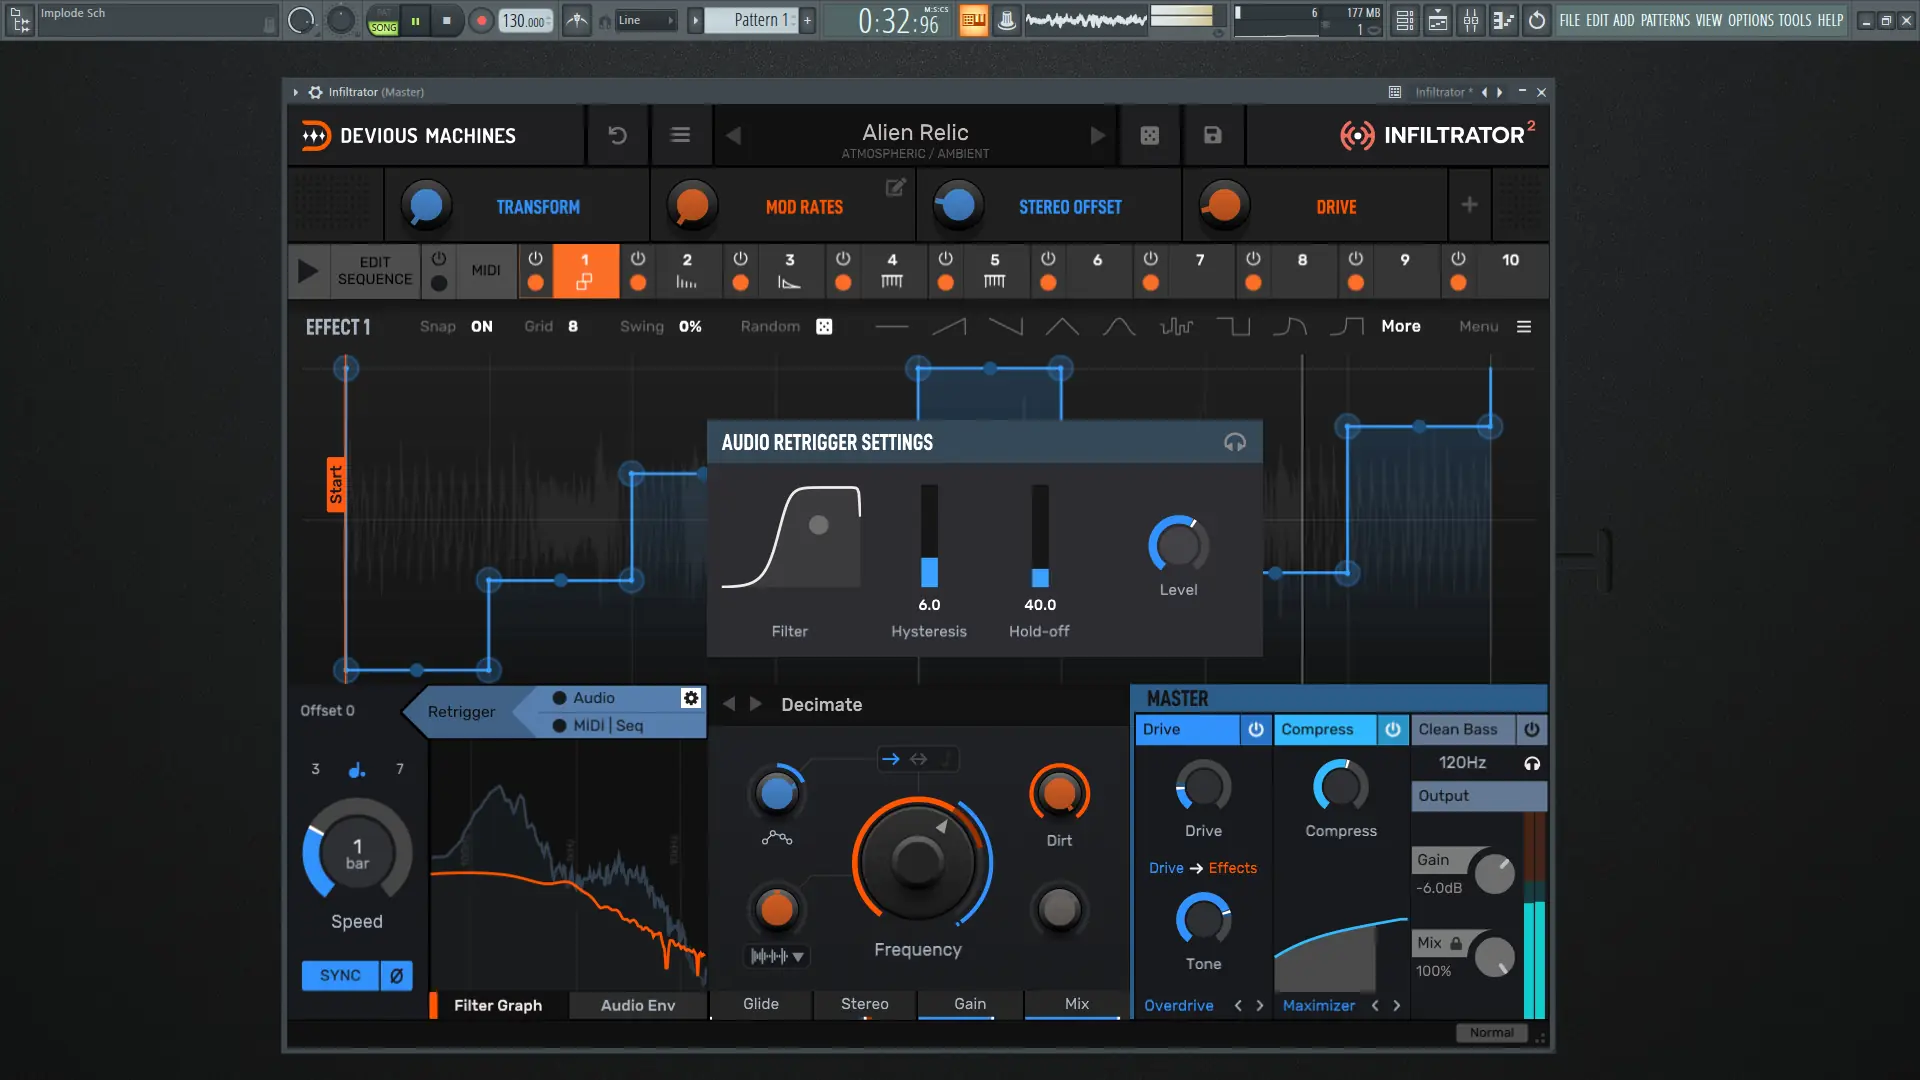
Task: Expand the Effect 1 Menu hamburger
Action: [1524, 327]
